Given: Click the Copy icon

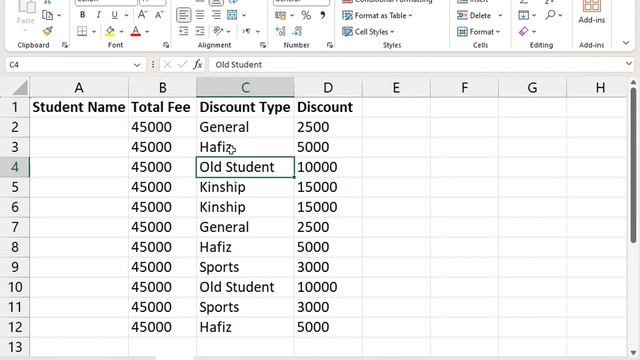Looking at the screenshot, I should (48, 15).
